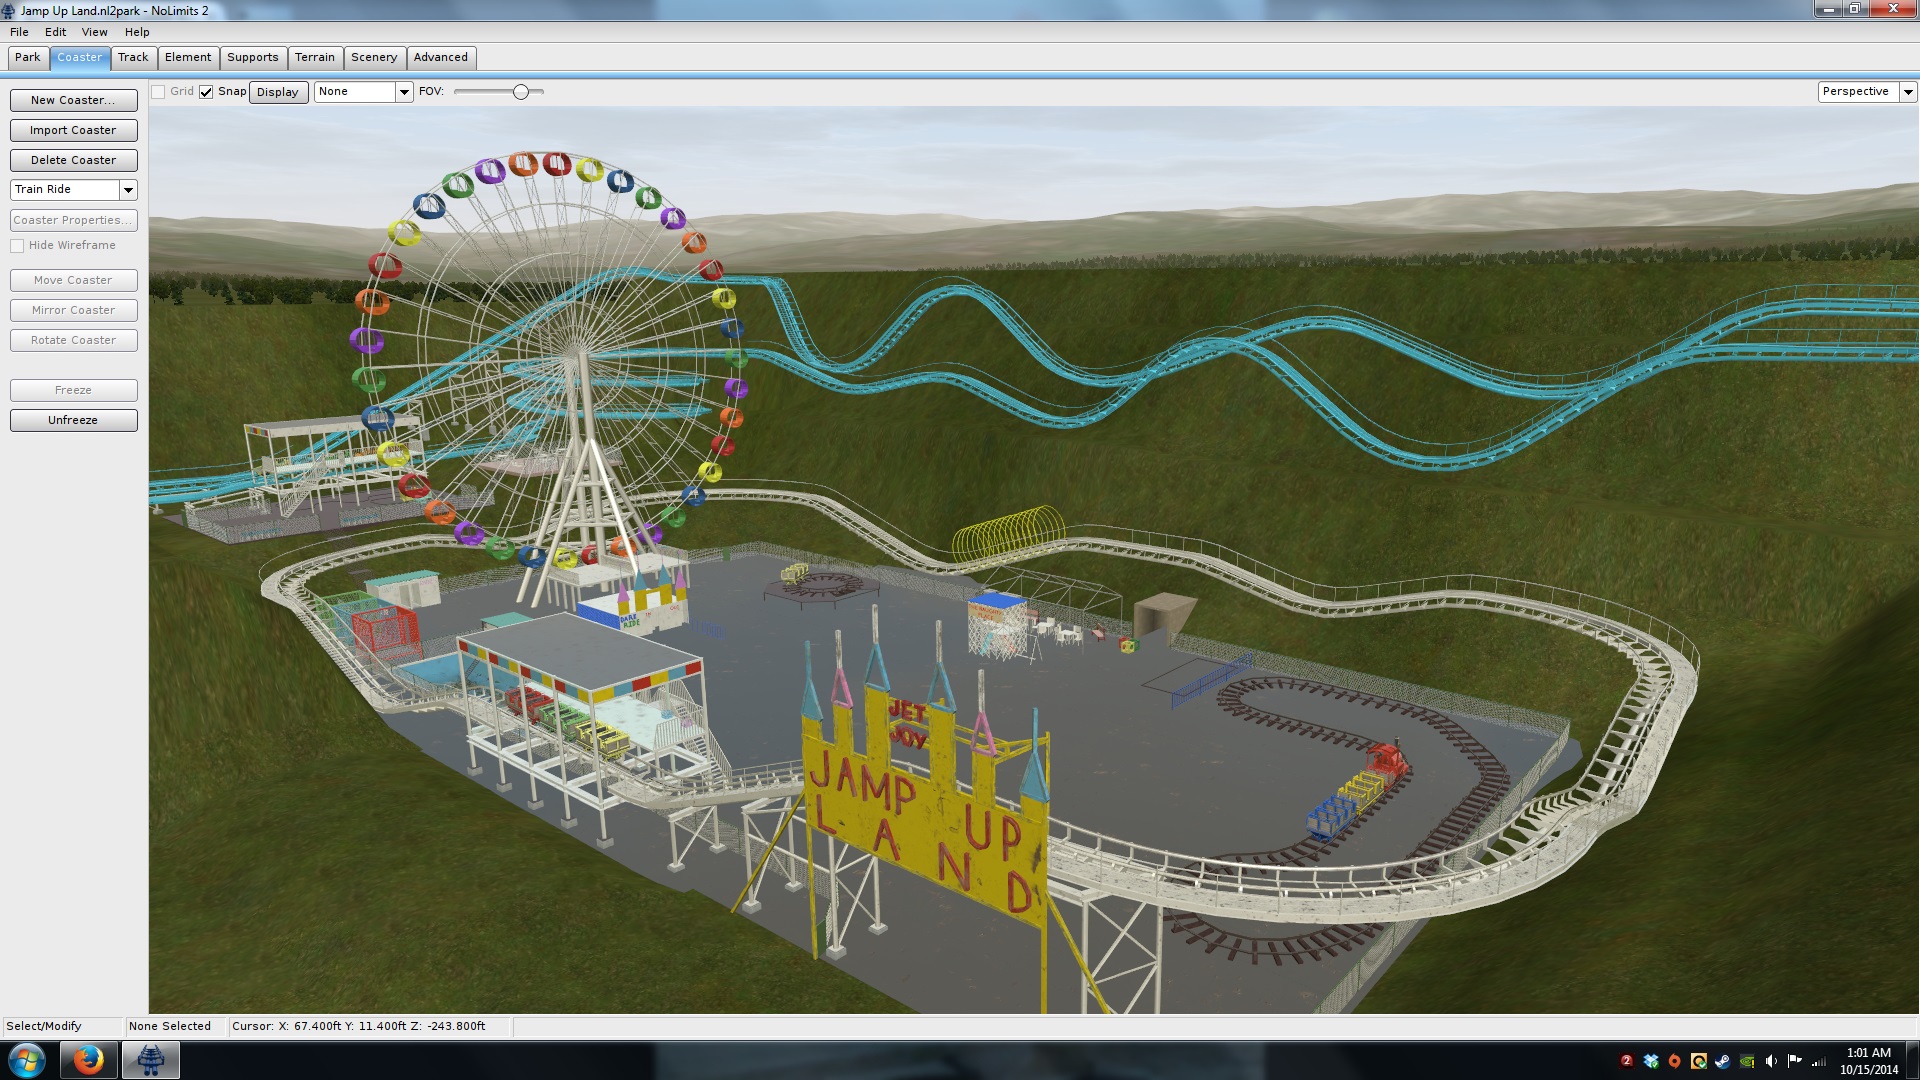Click the Steam tray icon
Screen dimensions: 1920x1080
1722,1061
